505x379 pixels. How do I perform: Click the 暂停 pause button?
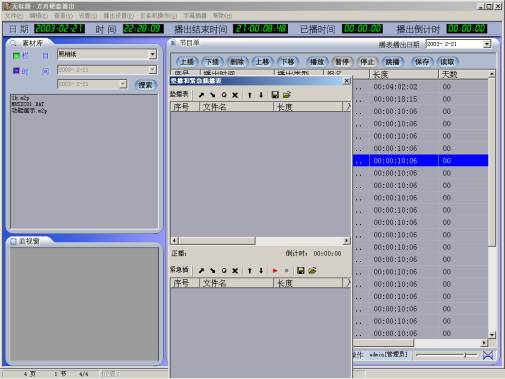tap(342, 62)
